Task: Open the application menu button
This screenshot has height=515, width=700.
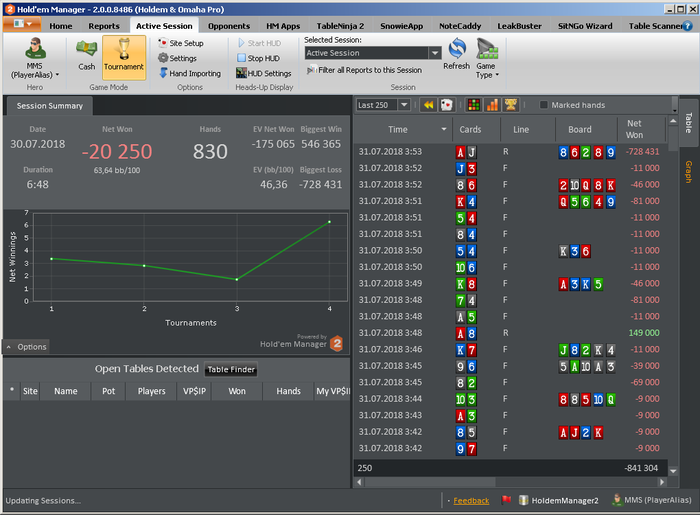Action: click(x=22, y=24)
